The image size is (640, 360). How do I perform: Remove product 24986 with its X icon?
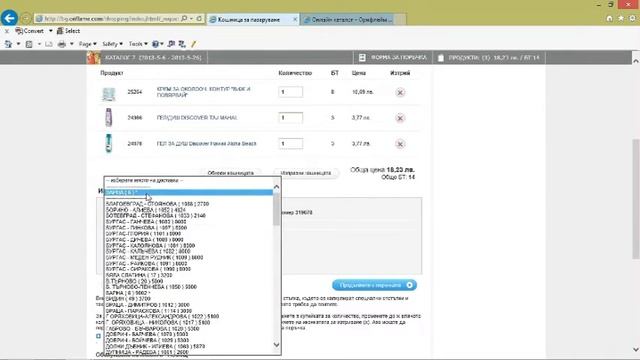(400, 118)
